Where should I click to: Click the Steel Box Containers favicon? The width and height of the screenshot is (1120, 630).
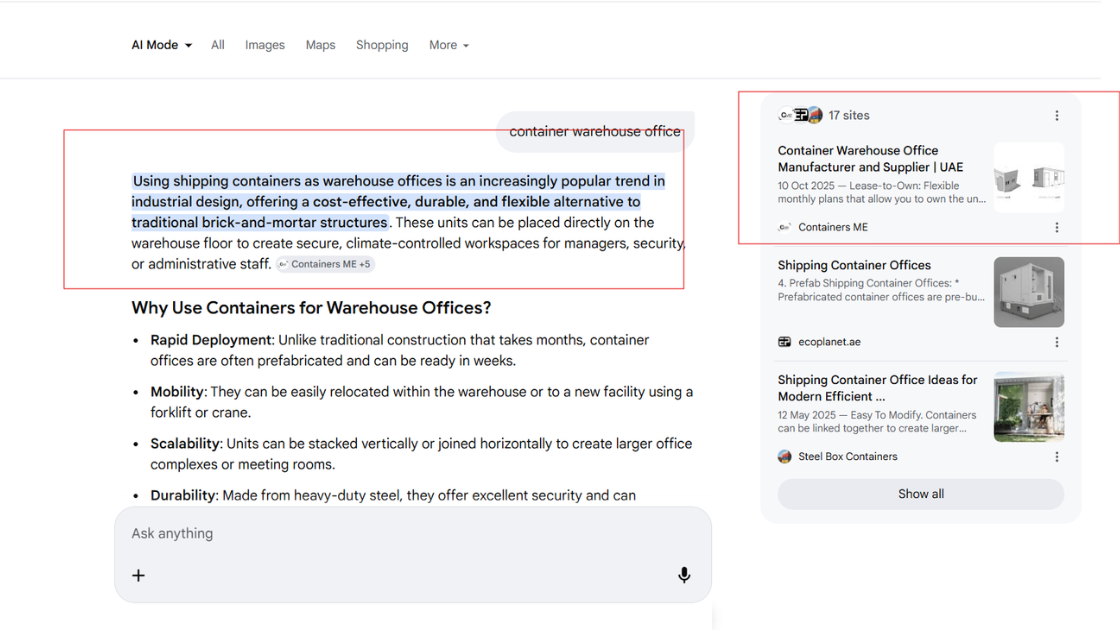784,456
